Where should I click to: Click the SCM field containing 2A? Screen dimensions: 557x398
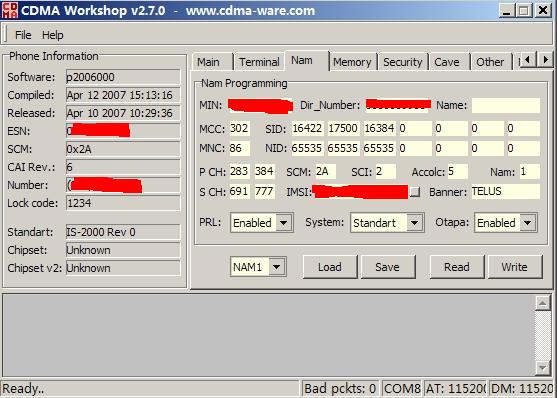click(326, 172)
